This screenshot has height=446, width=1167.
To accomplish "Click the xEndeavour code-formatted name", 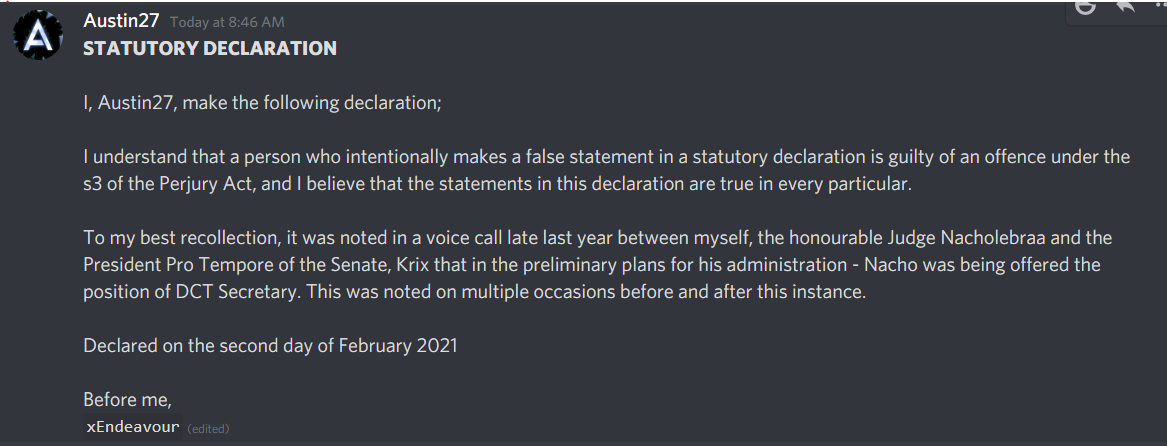I will (x=132, y=427).
